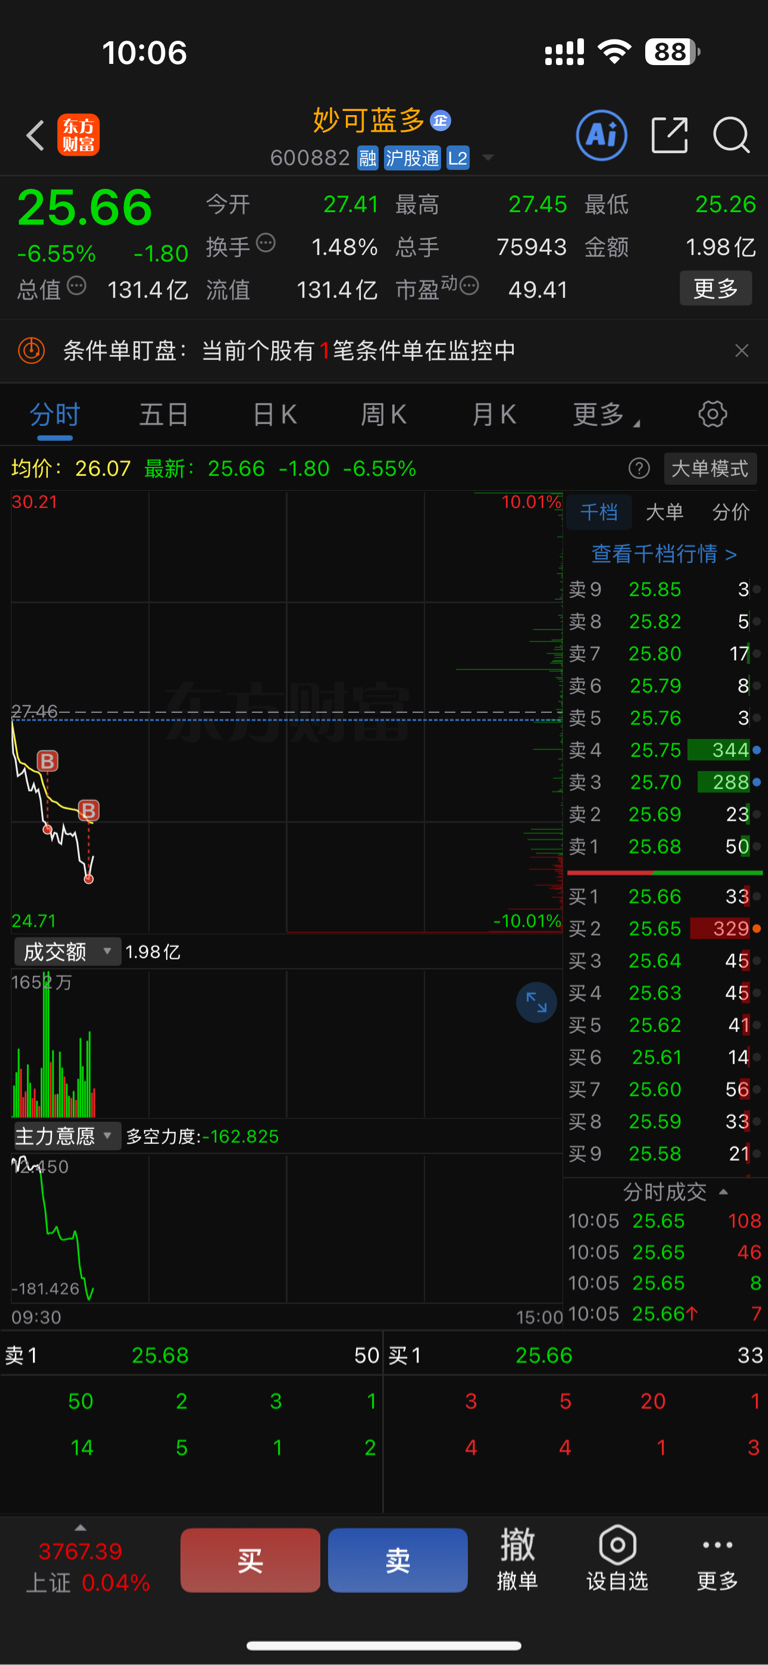The image size is (768, 1665).
Task: Tap the 10:05 trade at 25.66
Action: click(664, 1314)
